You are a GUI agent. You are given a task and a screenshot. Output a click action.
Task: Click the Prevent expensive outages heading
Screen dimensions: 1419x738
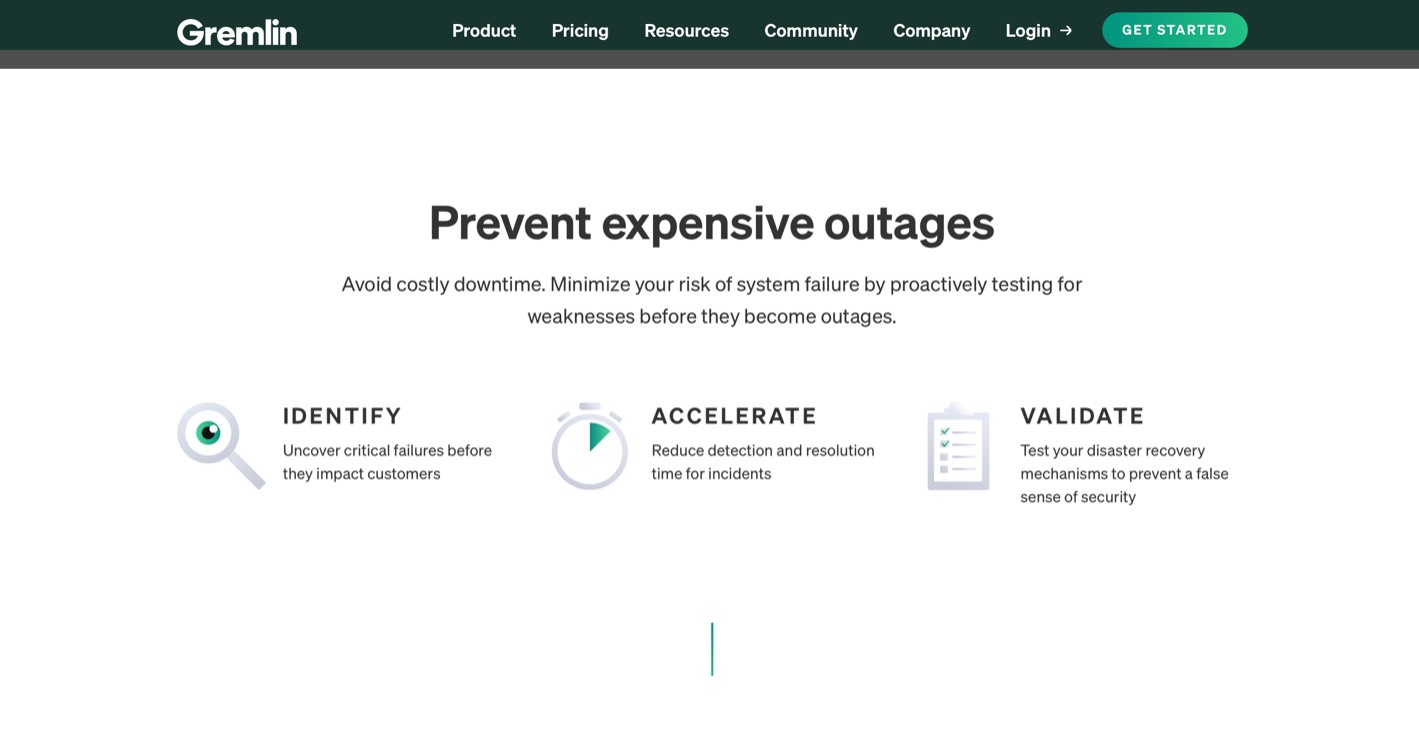(x=712, y=222)
